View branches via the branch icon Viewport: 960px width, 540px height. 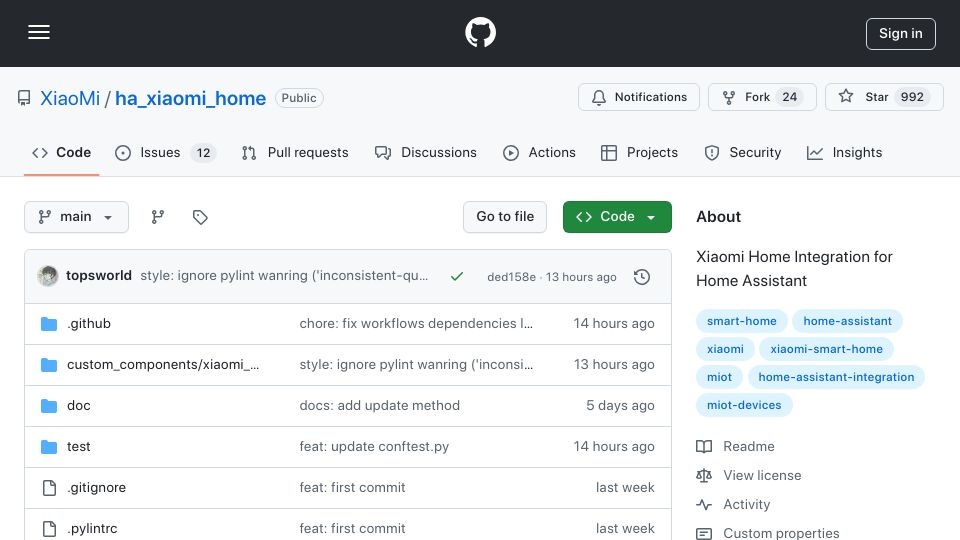158,217
